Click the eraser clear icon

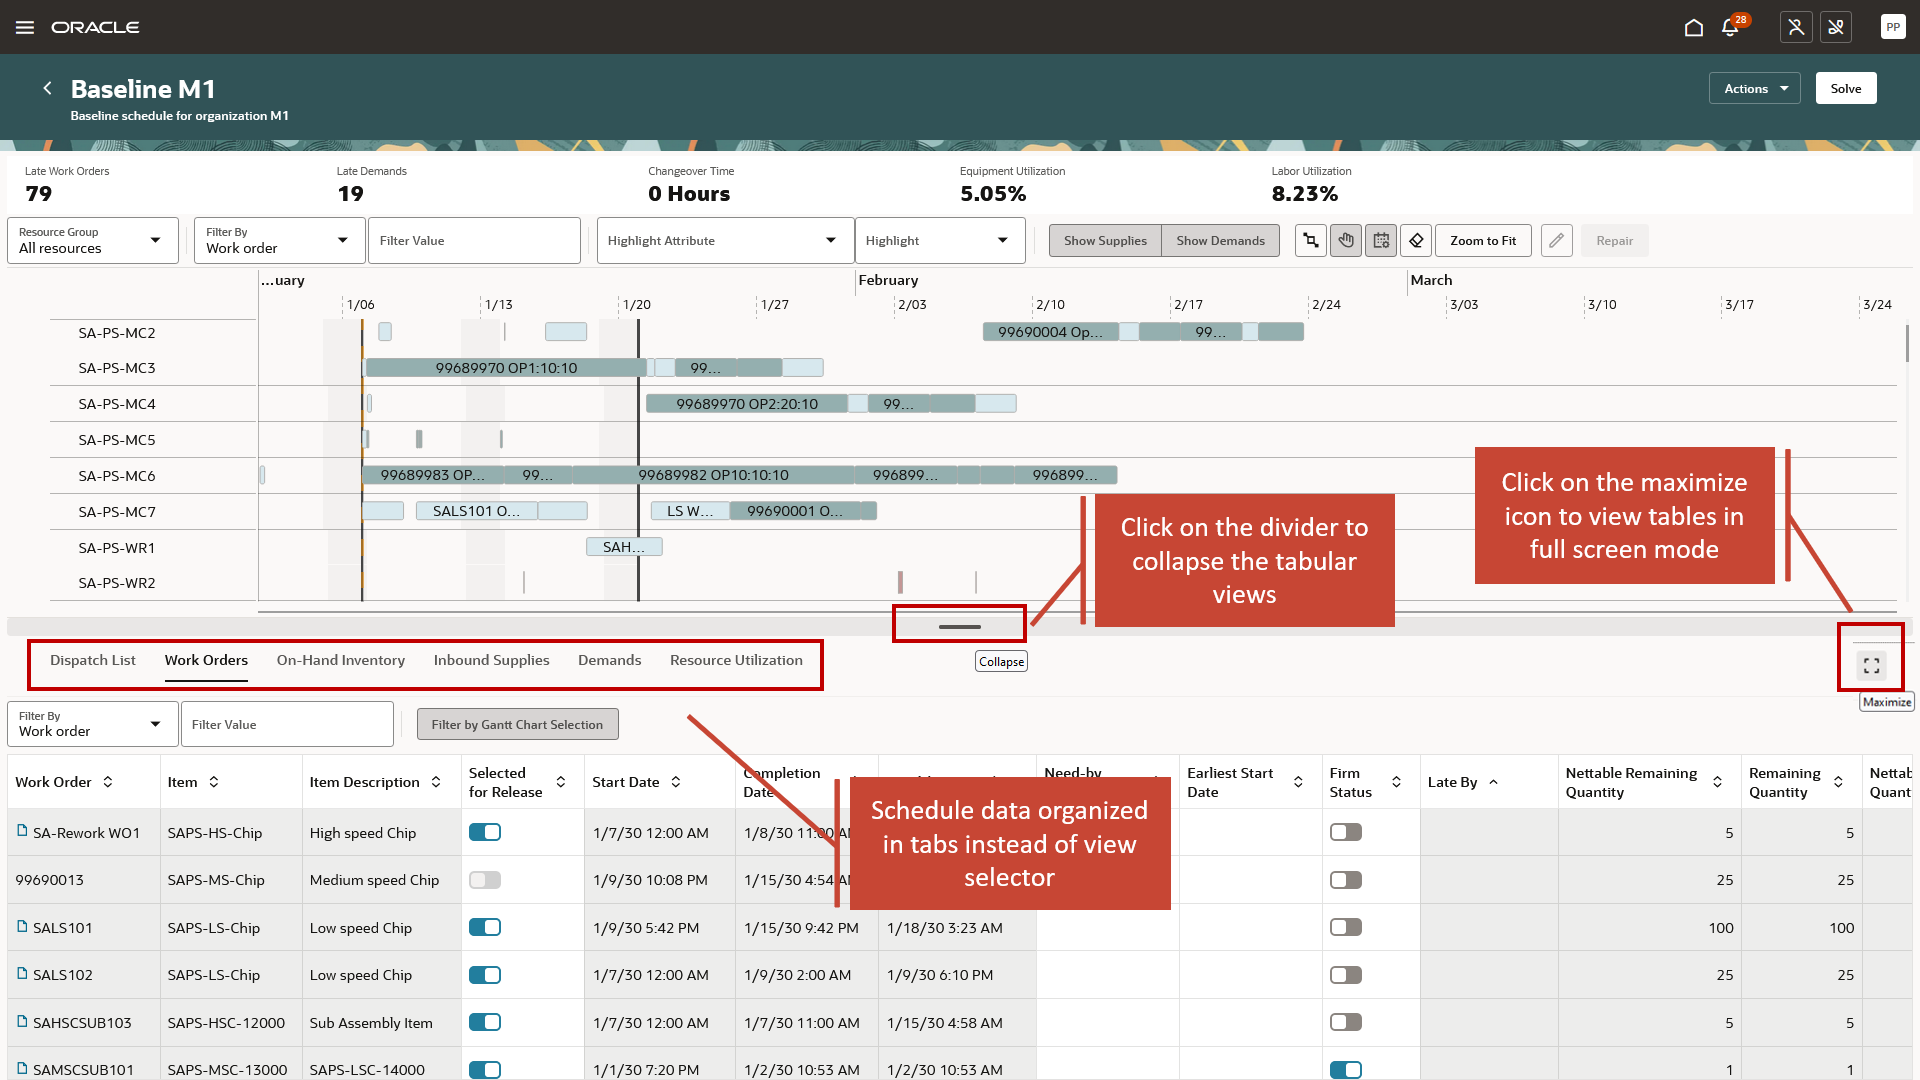pos(1416,241)
